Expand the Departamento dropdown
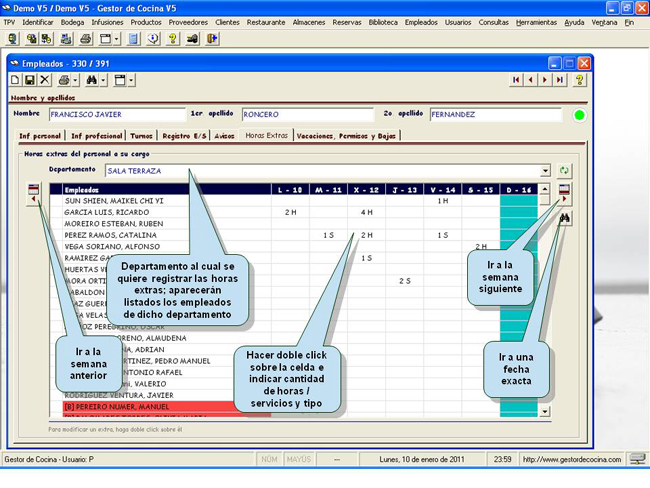 (544, 171)
